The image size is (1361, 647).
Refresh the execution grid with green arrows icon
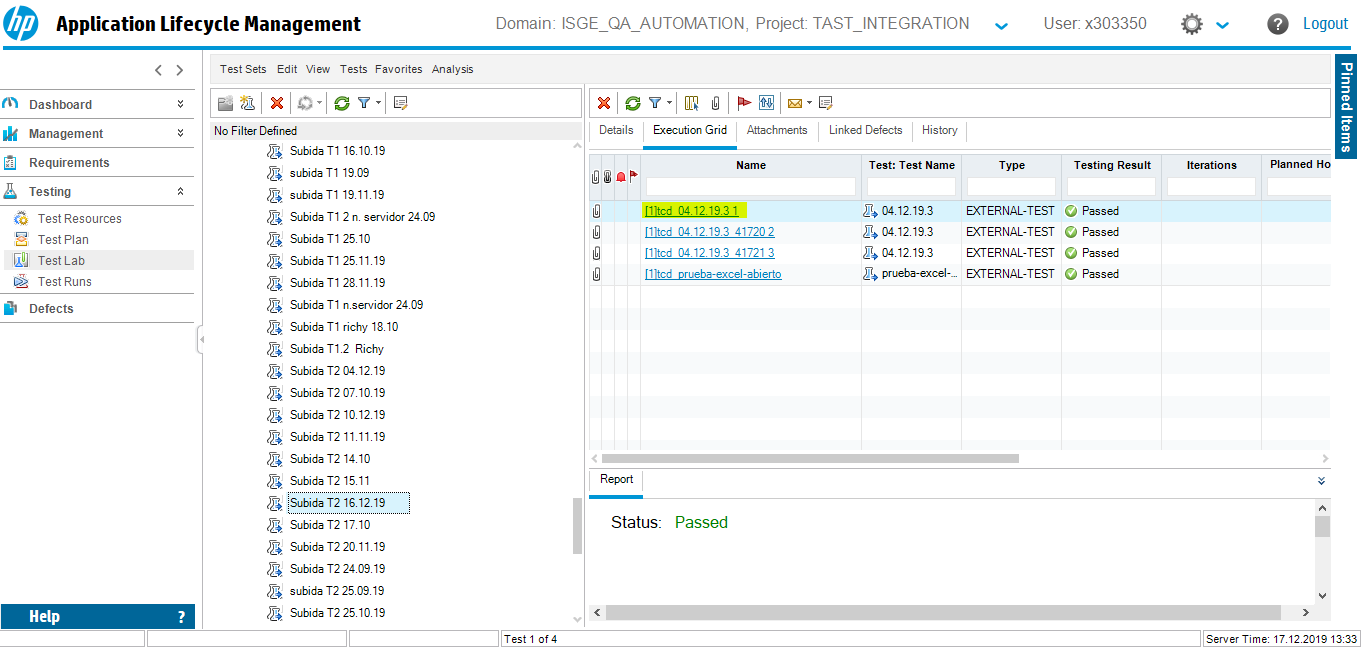click(x=632, y=103)
